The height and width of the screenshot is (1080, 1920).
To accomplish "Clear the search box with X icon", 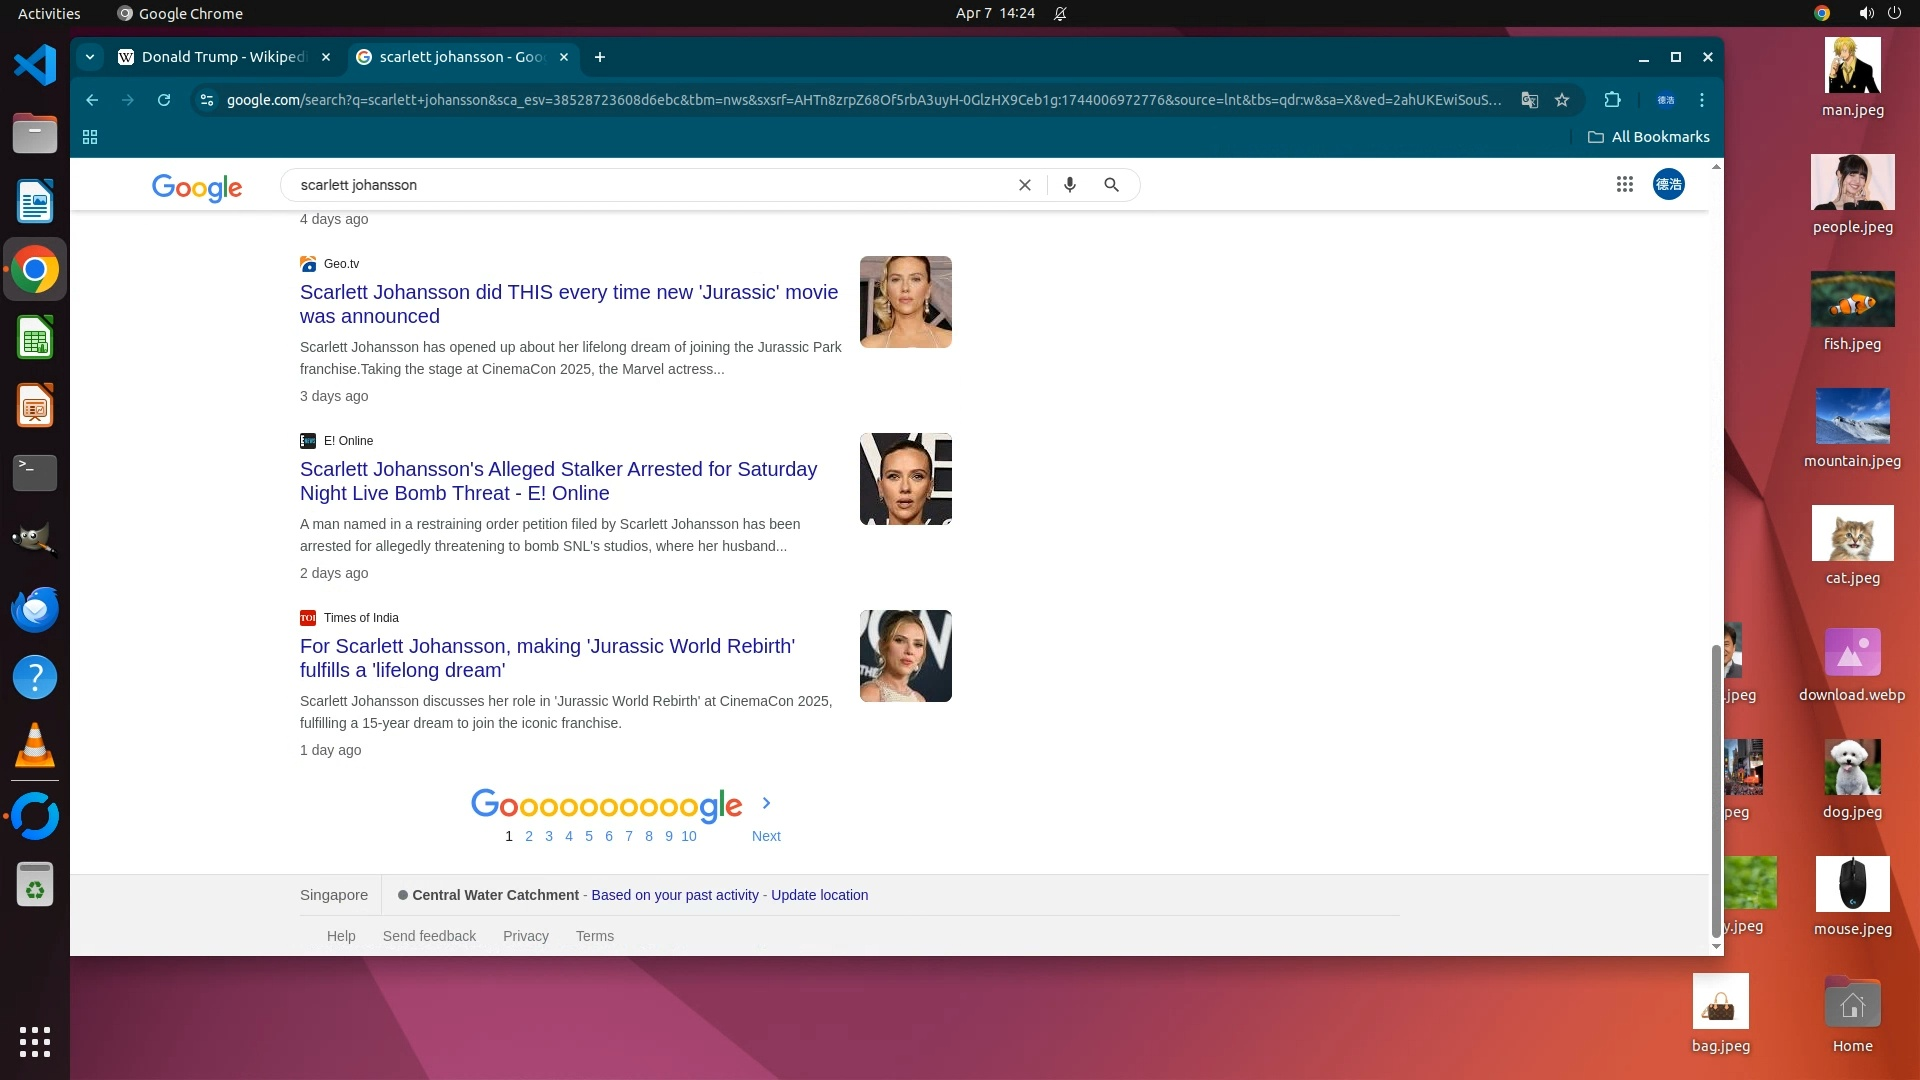I will tap(1024, 185).
